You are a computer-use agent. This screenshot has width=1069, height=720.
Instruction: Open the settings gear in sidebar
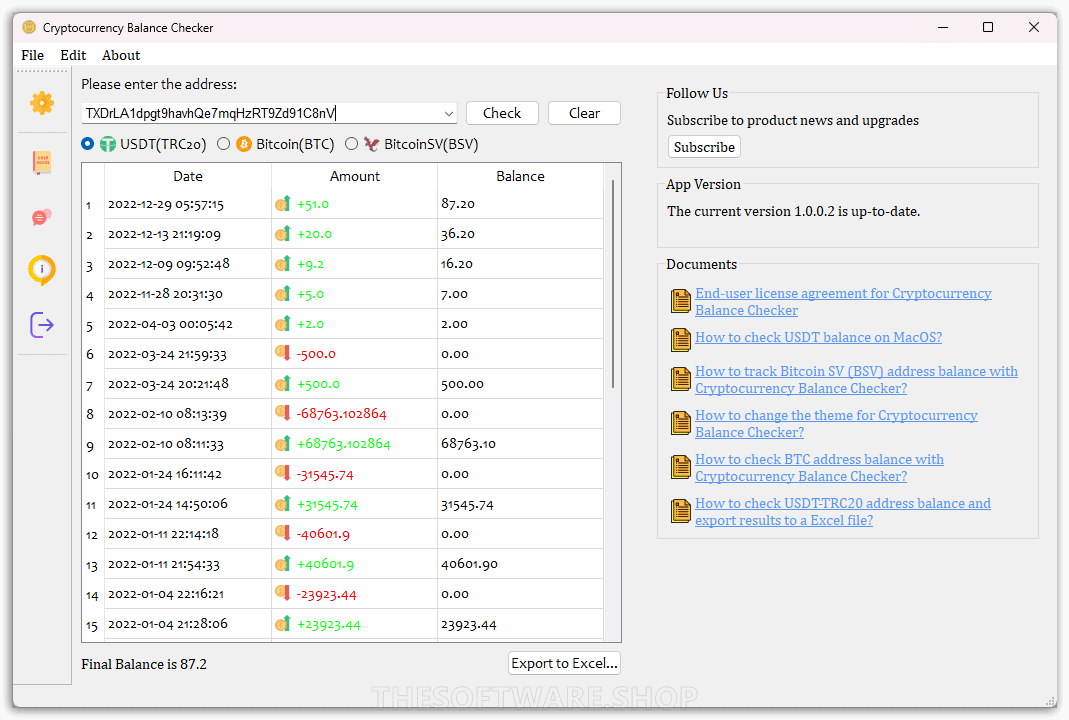42,103
